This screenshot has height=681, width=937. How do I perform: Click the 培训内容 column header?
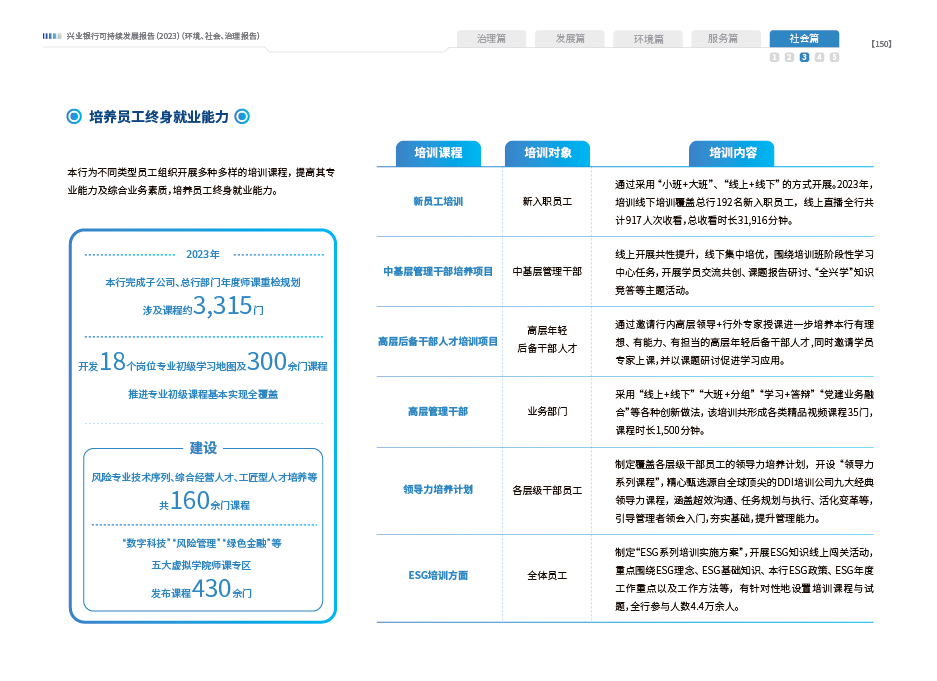[x=733, y=153]
